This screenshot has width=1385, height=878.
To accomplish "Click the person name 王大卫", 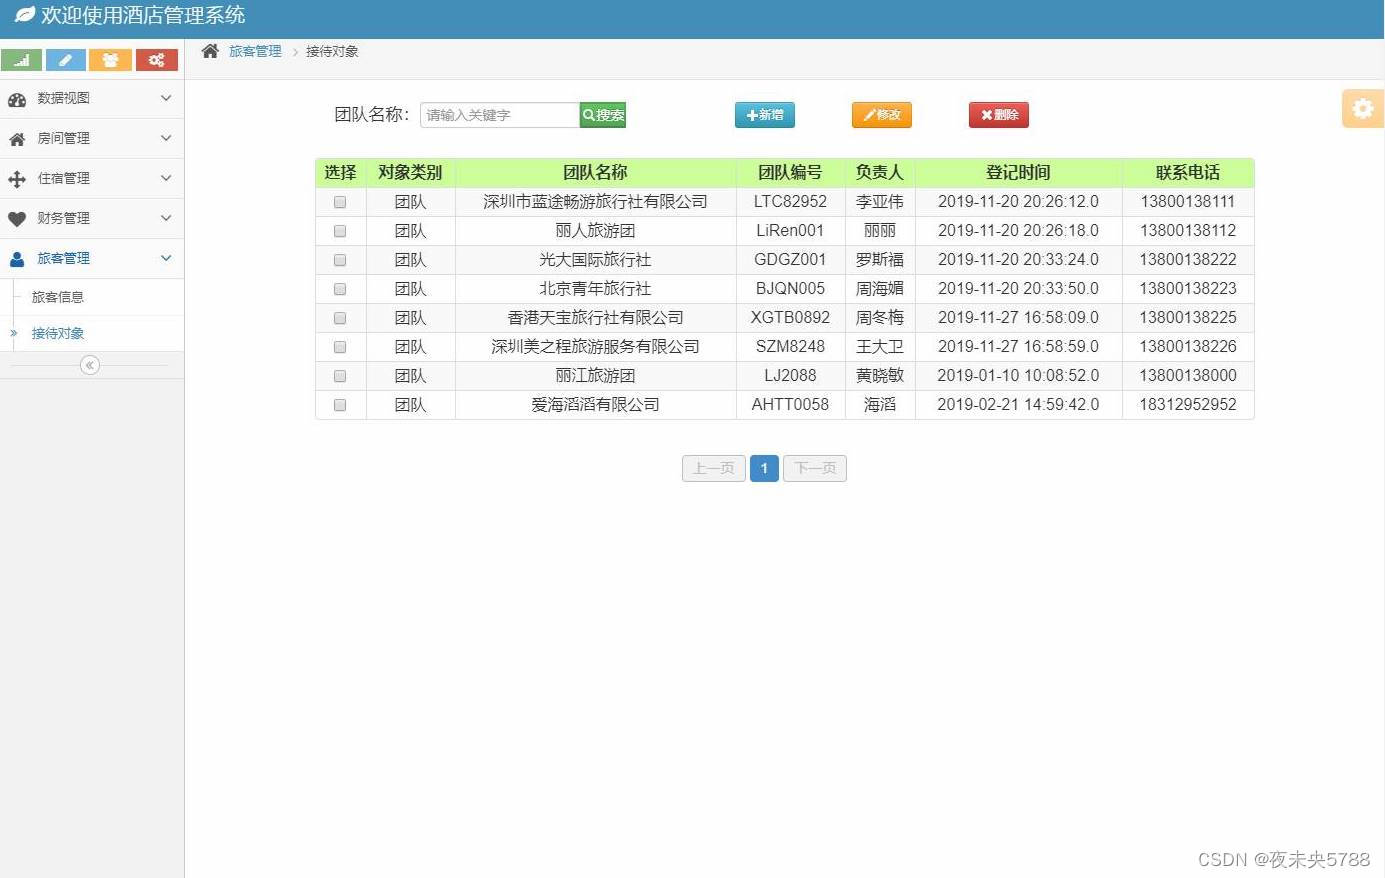I will pyautogui.click(x=880, y=347).
